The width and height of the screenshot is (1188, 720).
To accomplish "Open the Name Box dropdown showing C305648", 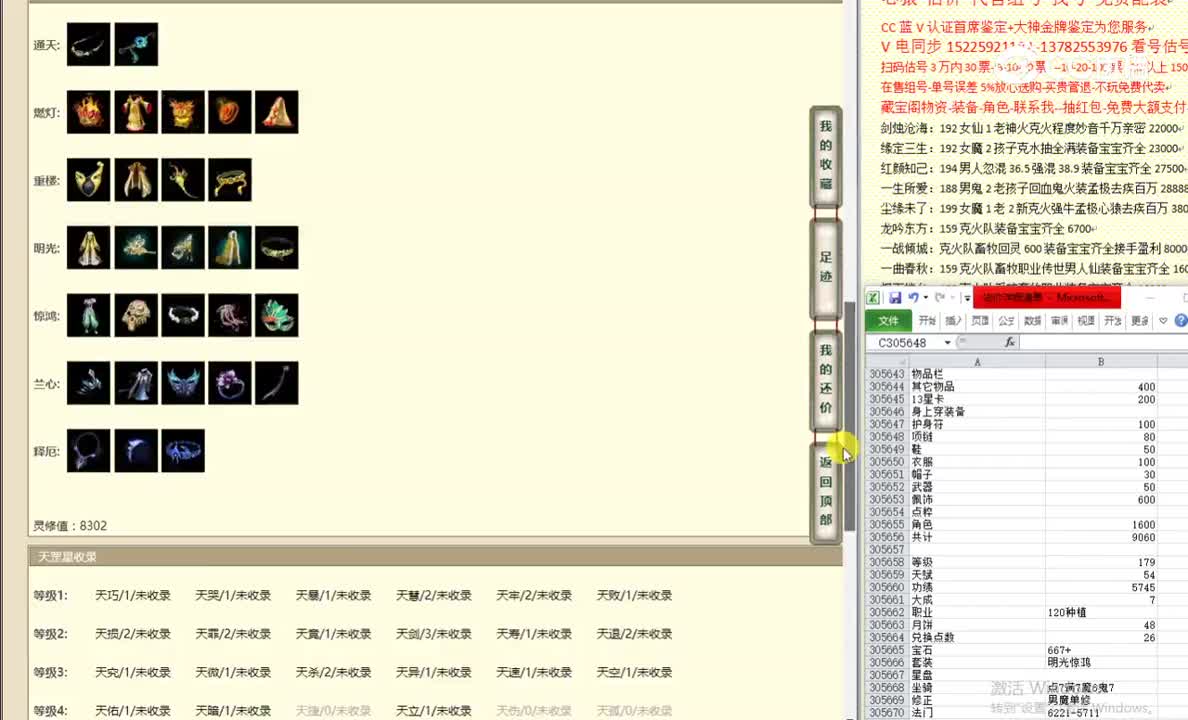I will tap(947, 341).
